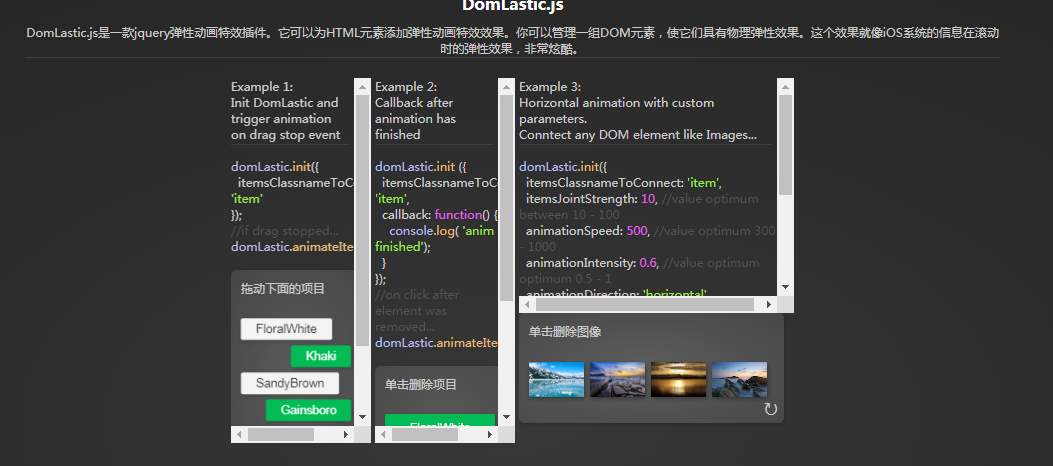Click the third thumbnail showing golden sunset
Image resolution: width=1053 pixels, height=466 pixels.
coord(678,379)
